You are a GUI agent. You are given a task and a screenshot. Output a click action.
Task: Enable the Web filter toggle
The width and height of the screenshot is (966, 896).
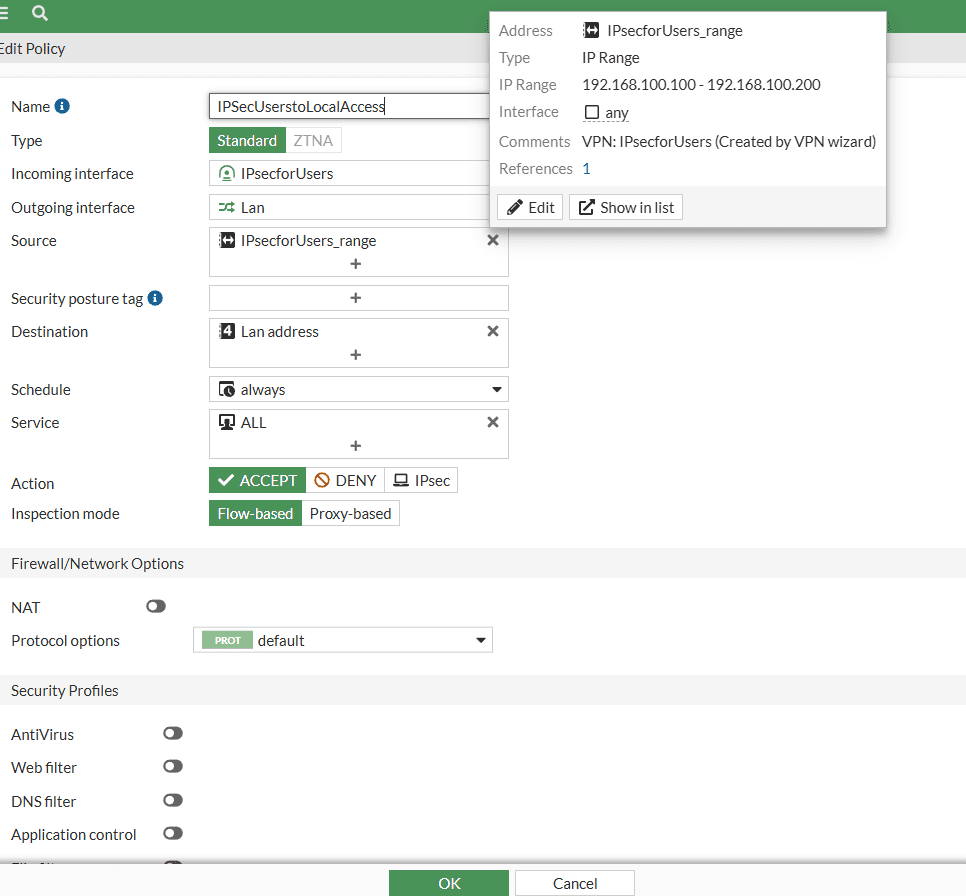(x=172, y=767)
